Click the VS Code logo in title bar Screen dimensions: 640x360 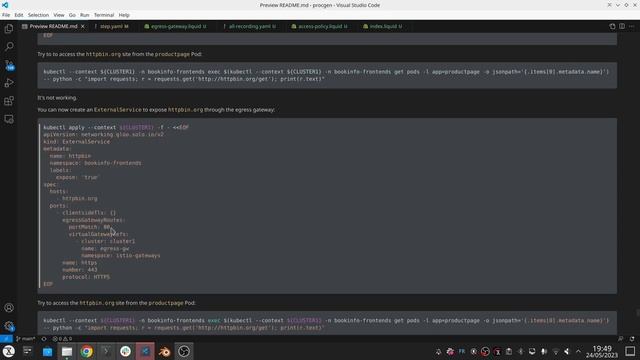(x=5, y=5)
